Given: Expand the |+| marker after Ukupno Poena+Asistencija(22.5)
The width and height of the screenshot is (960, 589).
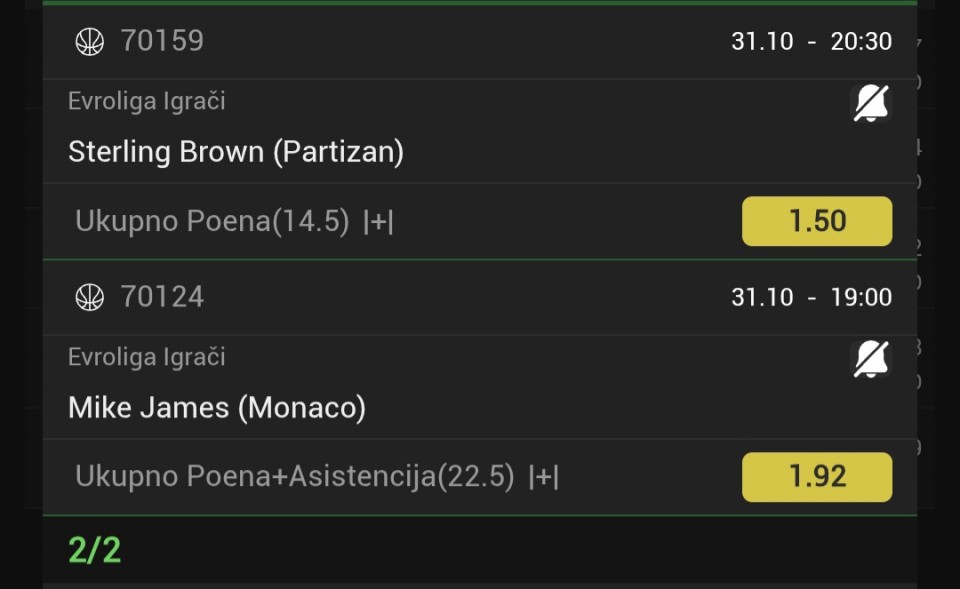Looking at the screenshot, I should coord(543,477).
